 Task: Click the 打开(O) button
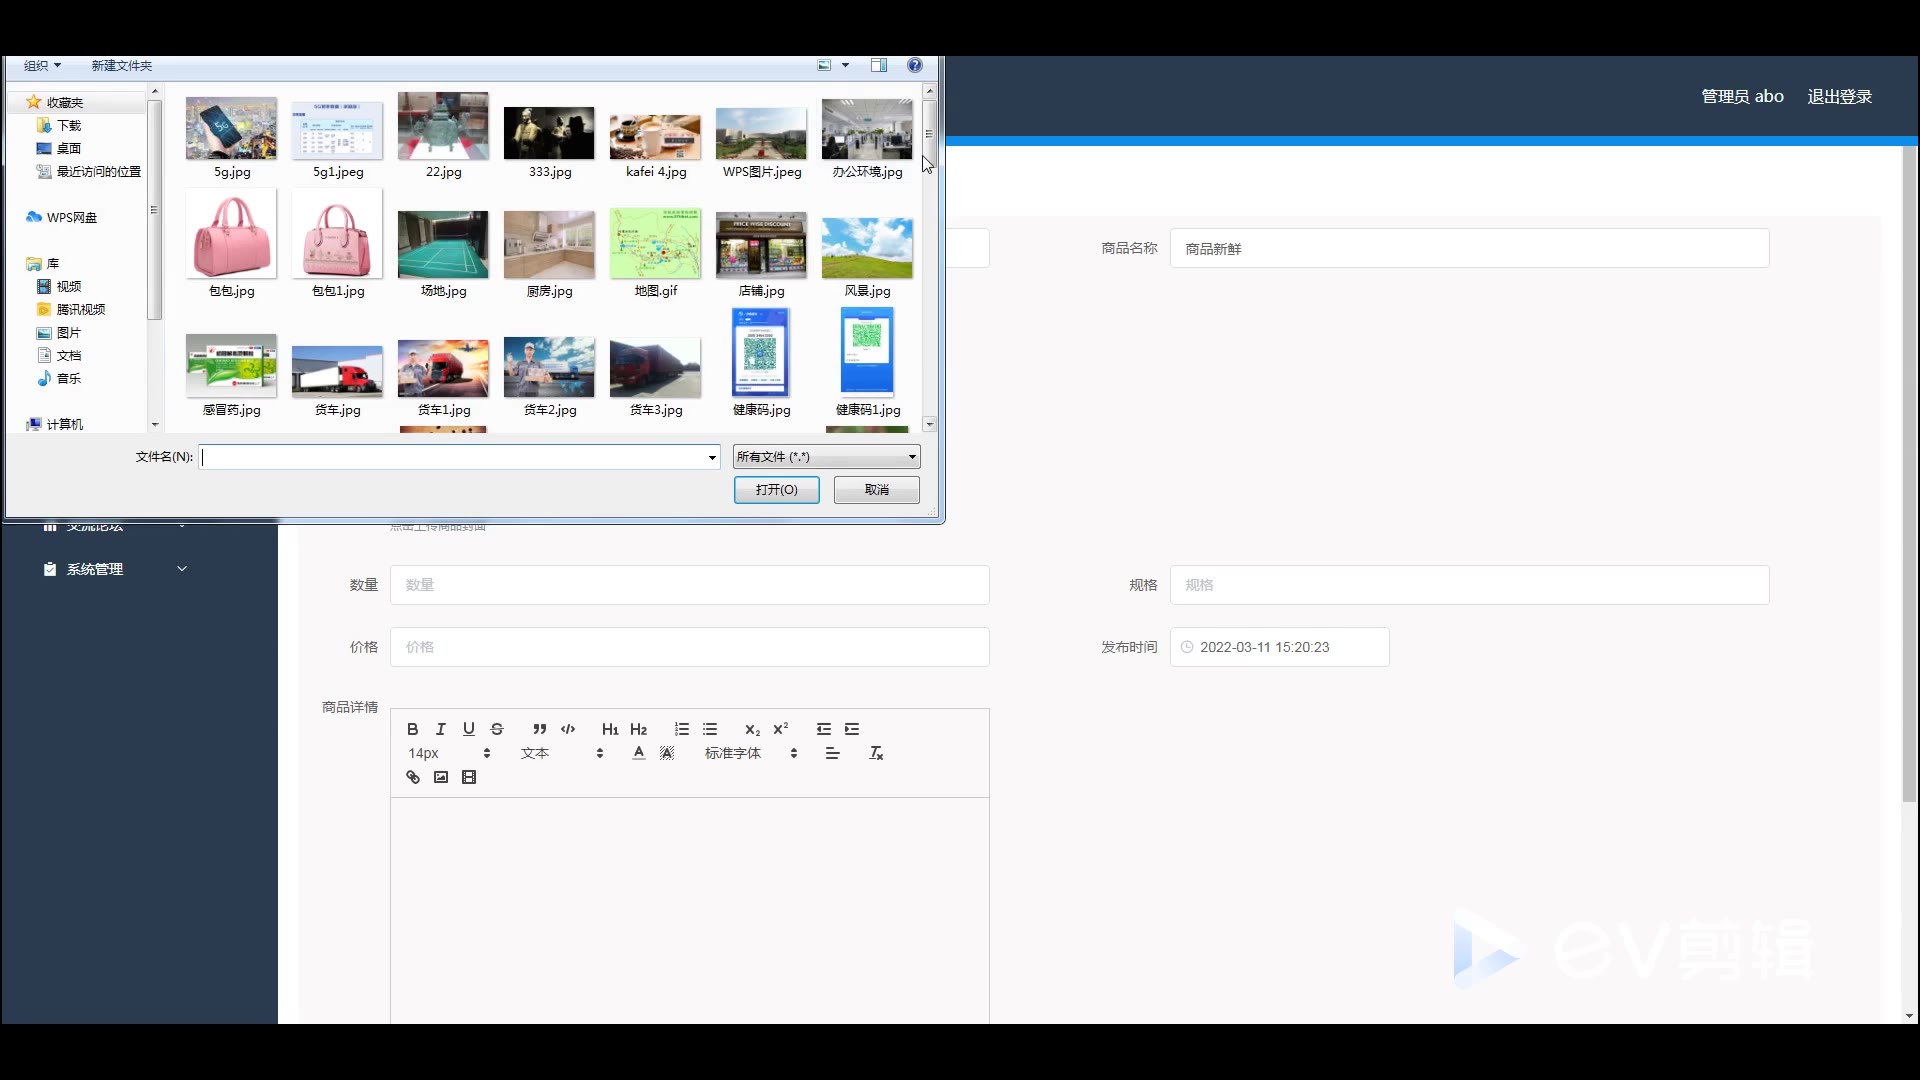777,490
